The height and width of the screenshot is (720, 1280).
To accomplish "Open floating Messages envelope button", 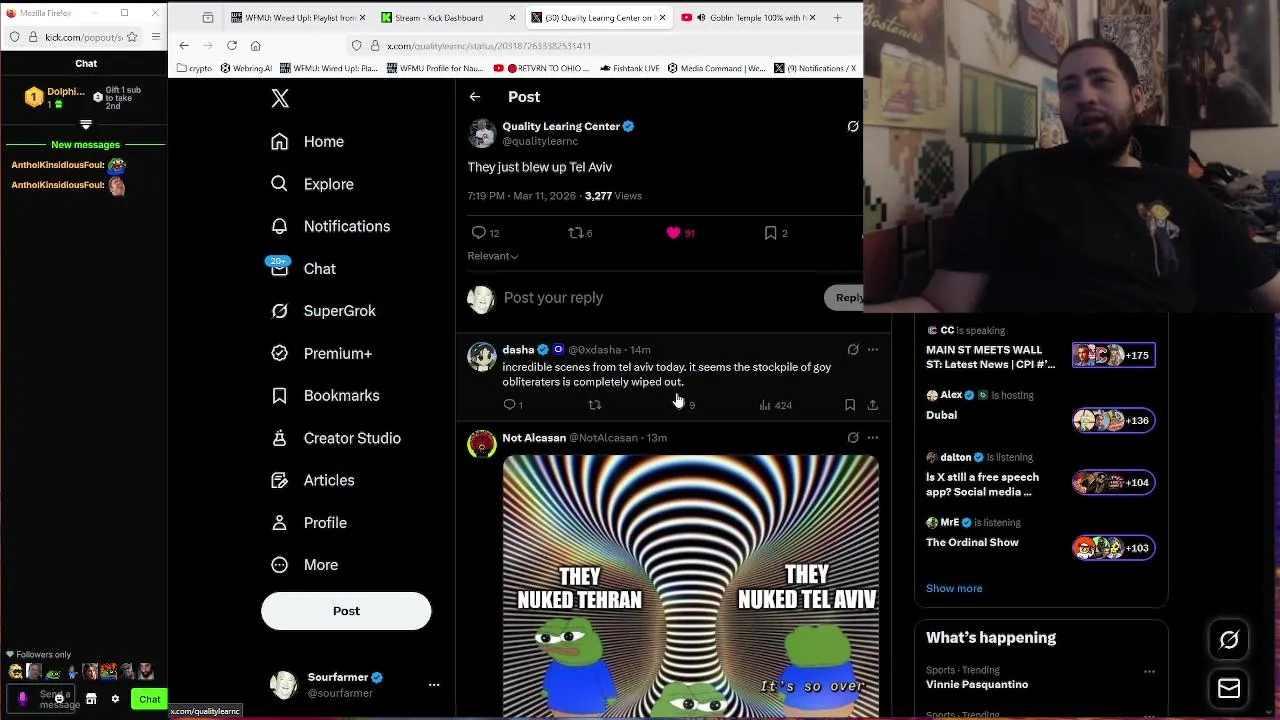I will (x=1229, y=689).
